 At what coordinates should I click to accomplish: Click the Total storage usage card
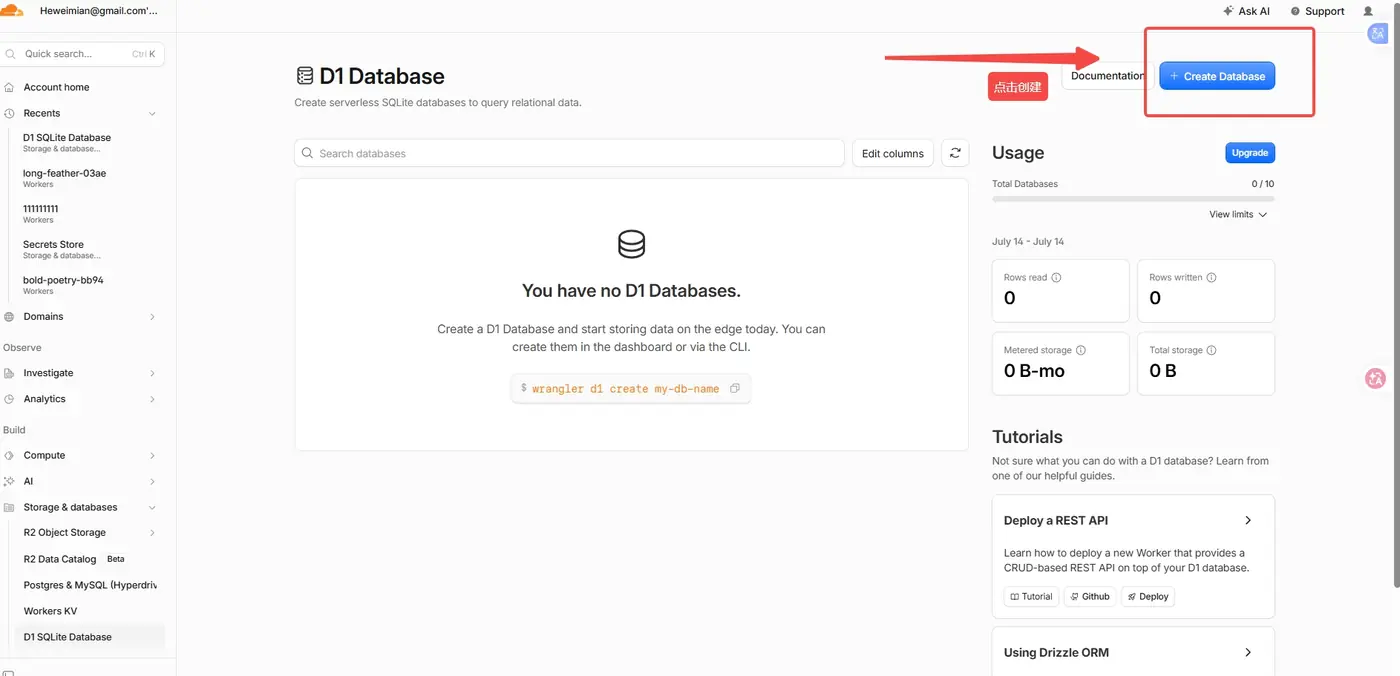pyautogui.click(x=1206, y=363)
